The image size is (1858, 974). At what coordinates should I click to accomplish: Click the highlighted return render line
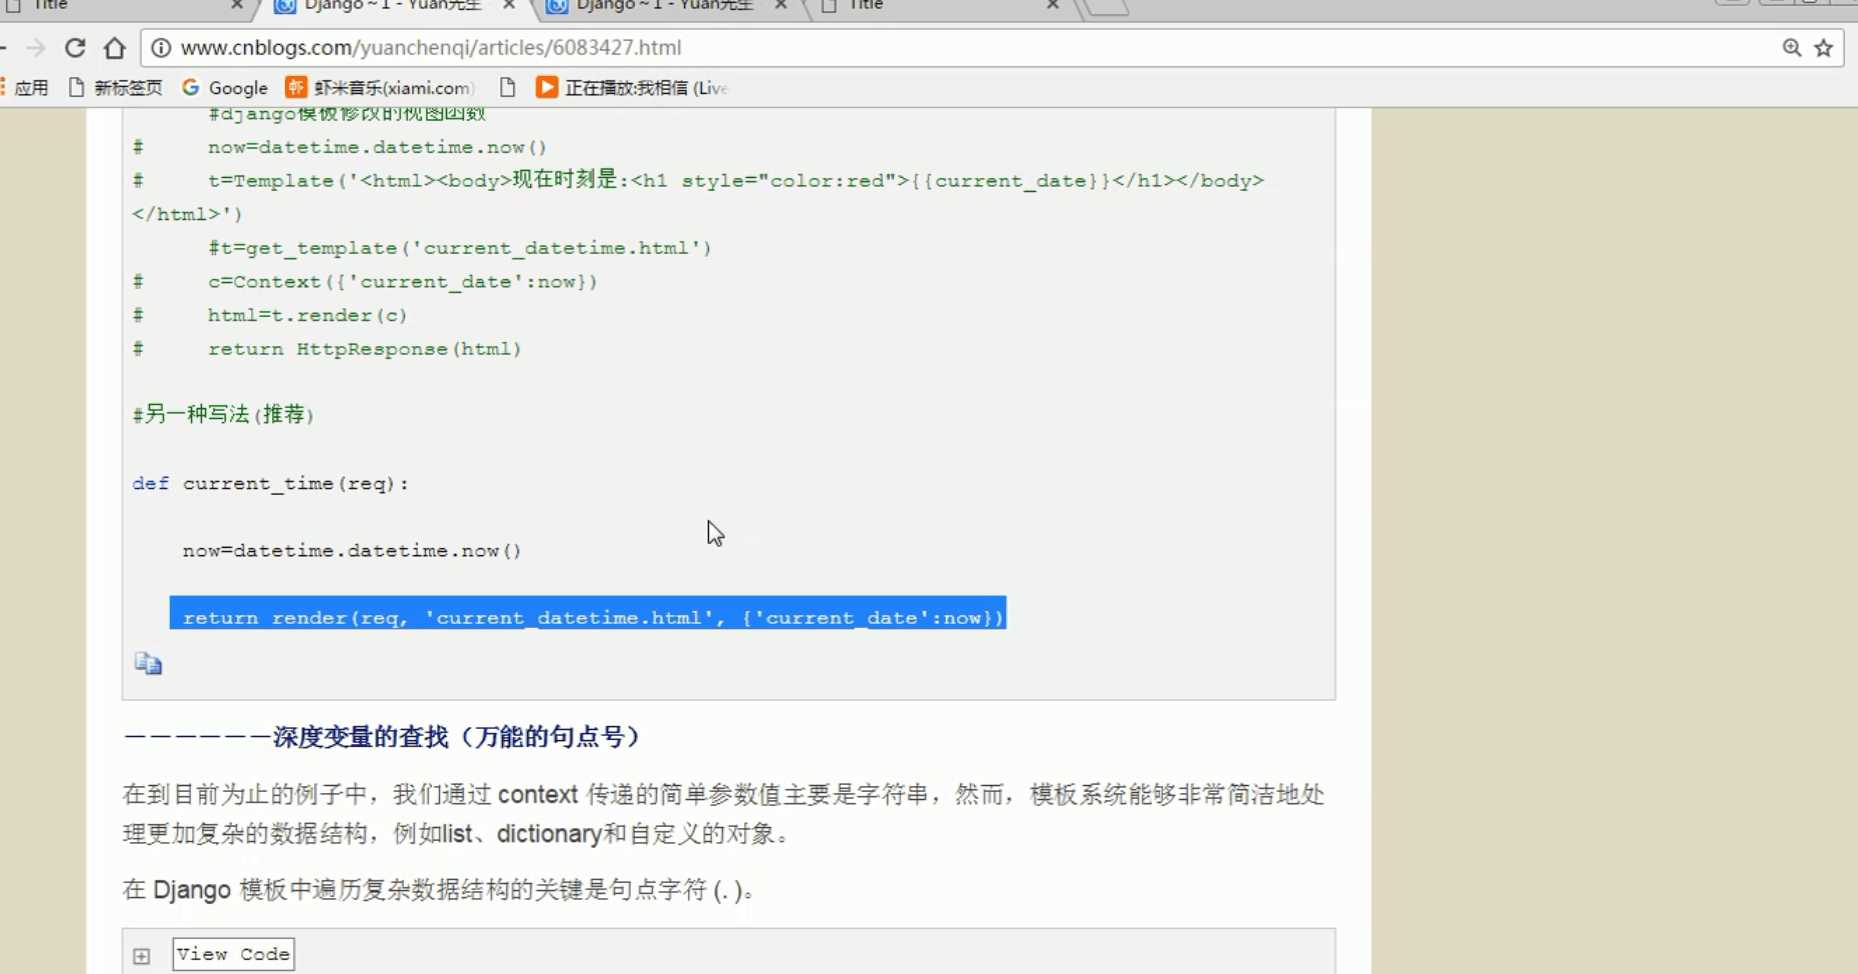(x=588, y=614)
